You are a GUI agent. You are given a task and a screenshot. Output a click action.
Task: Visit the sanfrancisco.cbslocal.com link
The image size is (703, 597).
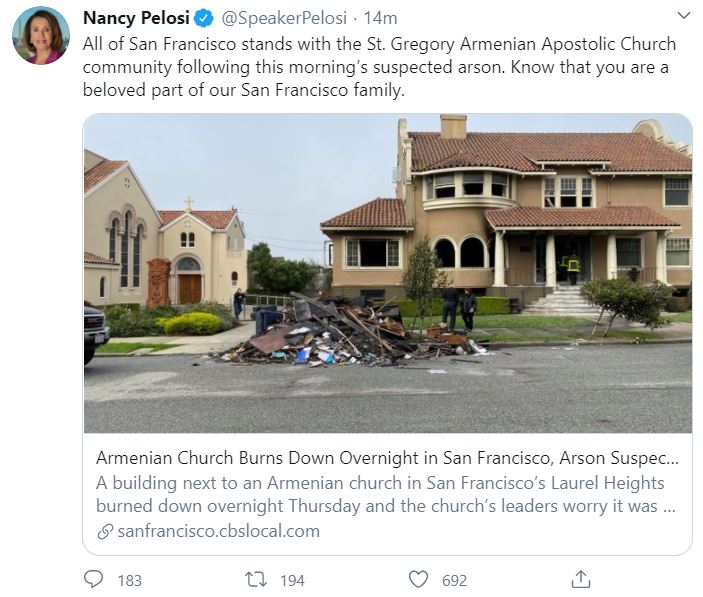click(218, 531)
